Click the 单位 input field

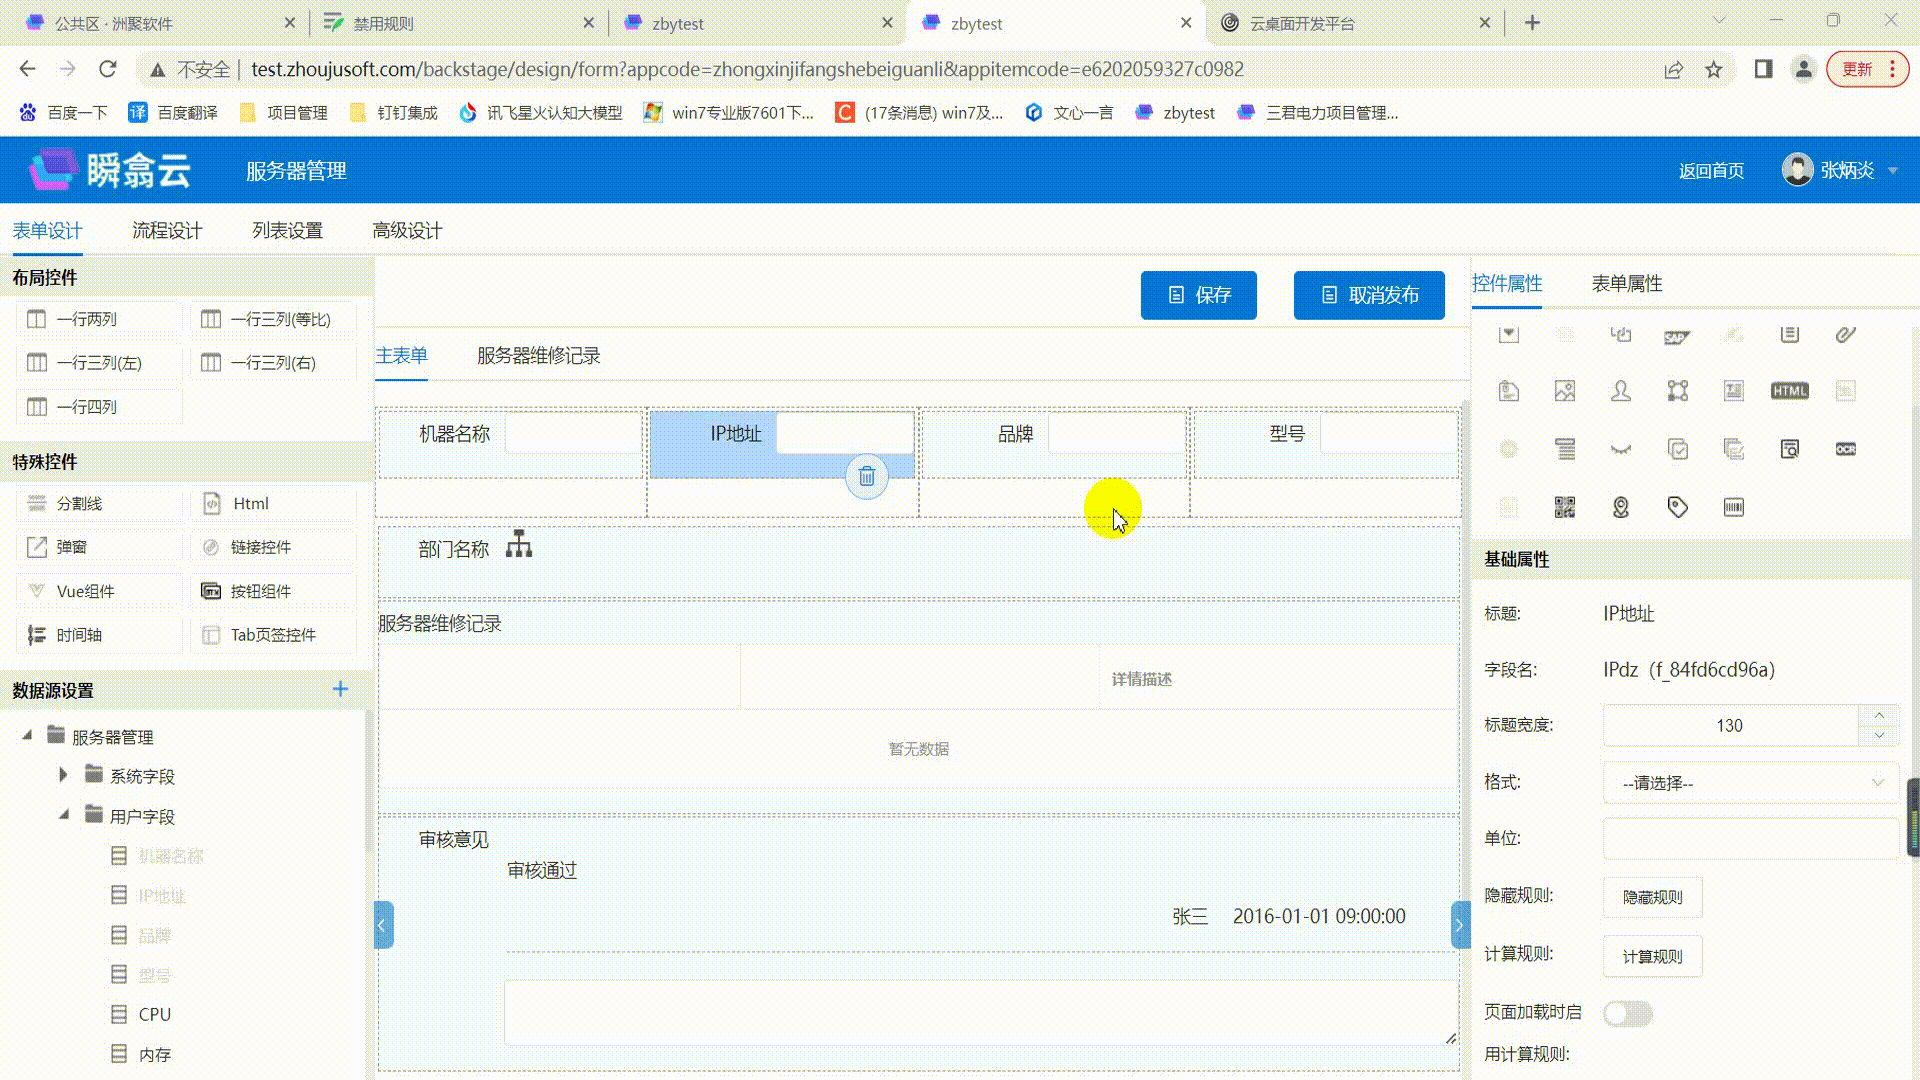click(1750, 839)
